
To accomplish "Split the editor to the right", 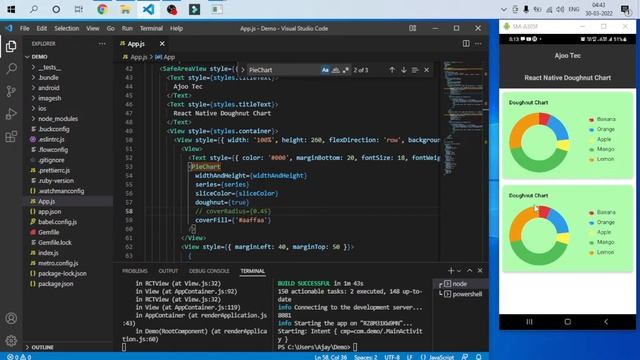I will (x=466, y=44).
